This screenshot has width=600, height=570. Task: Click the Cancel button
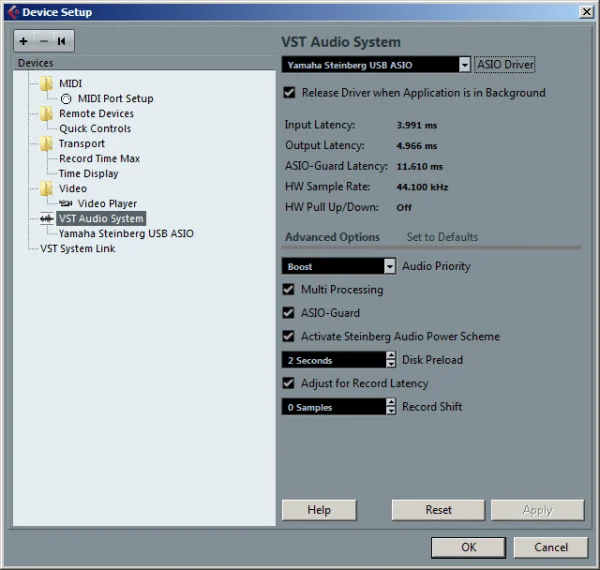click(551, 547)
